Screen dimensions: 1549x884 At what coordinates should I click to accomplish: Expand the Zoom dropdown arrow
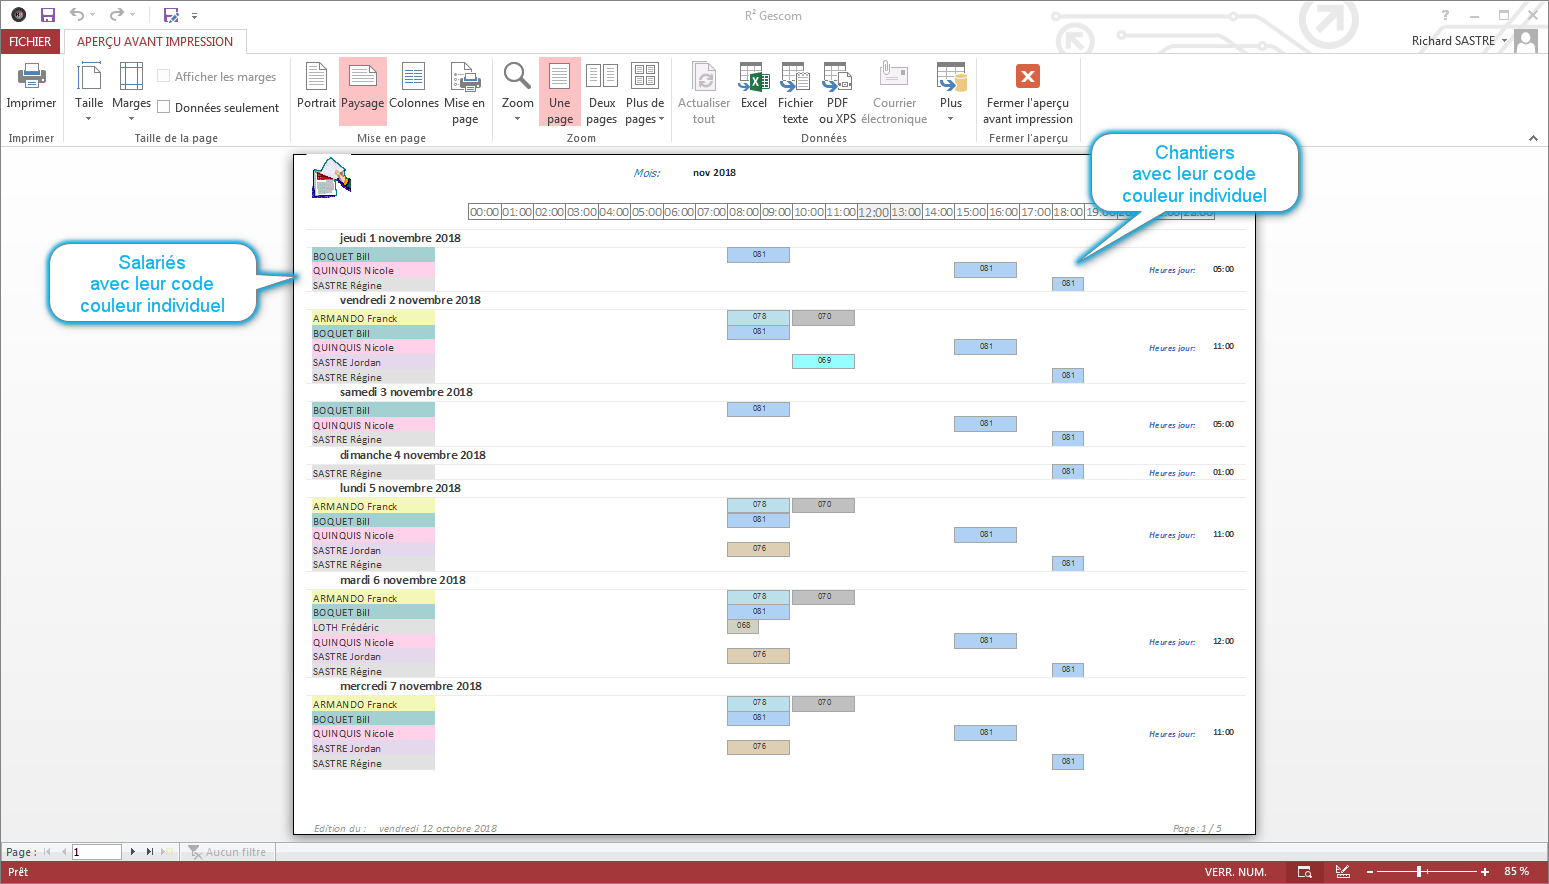coord(517,119)
